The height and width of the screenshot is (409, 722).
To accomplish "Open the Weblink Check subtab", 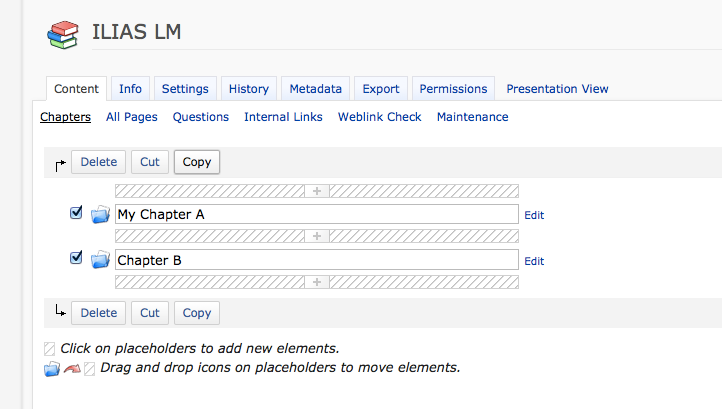I will point(379,117).
